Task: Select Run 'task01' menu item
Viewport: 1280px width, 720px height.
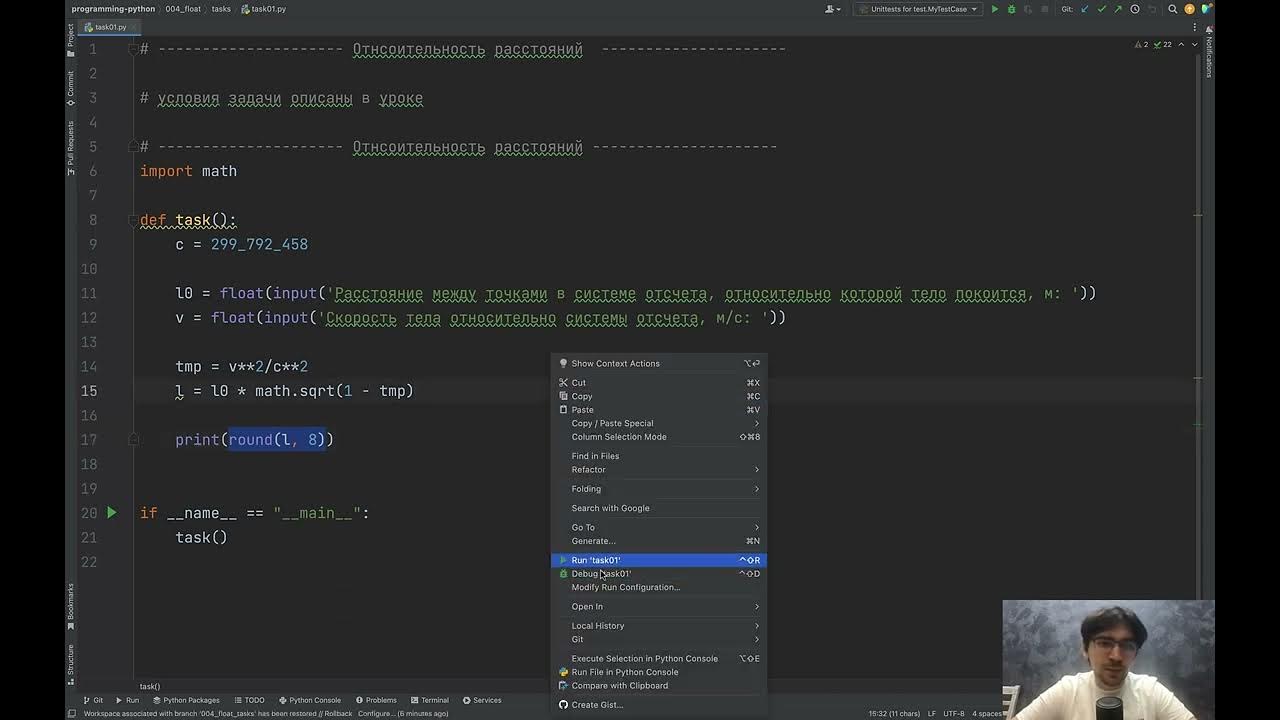Action: [659, 560]
